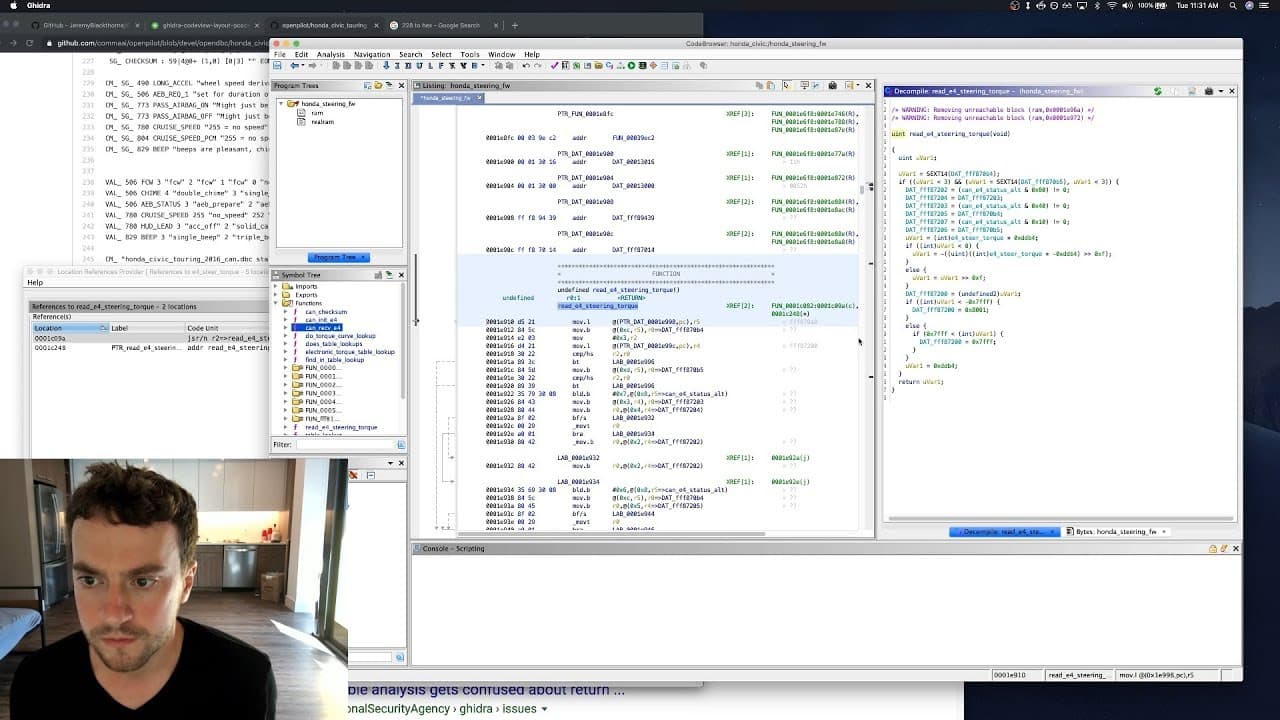
Task: Open the Window menu
Action: (x=501, y=54)
